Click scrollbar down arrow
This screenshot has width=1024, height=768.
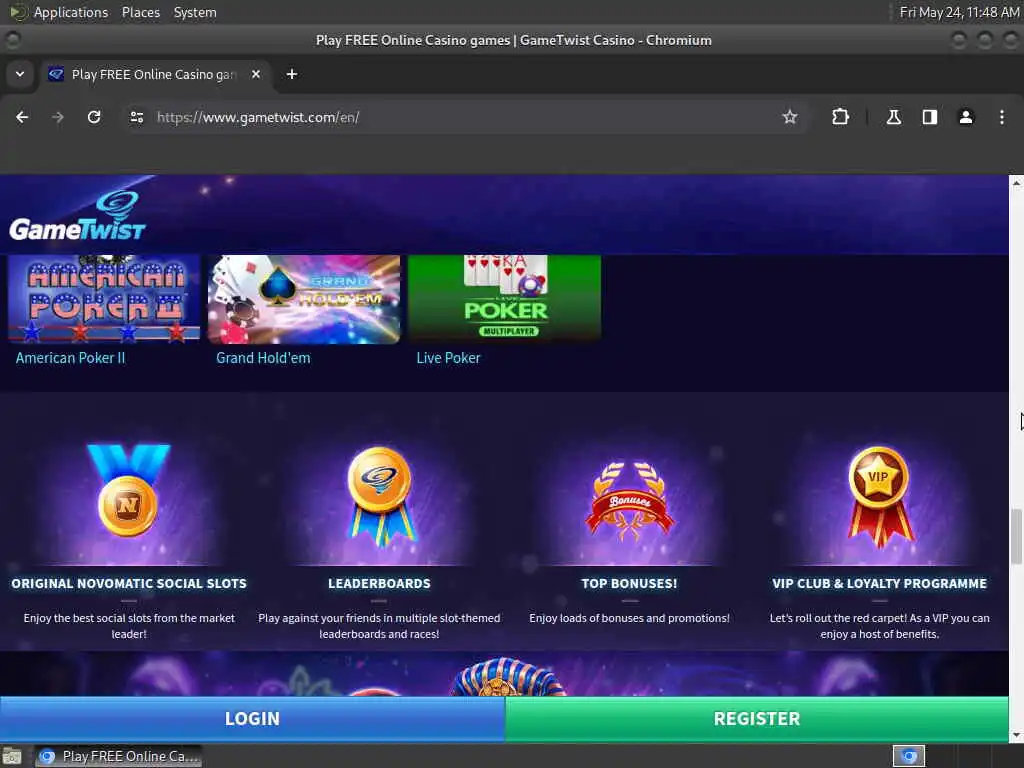[1016, 735]
